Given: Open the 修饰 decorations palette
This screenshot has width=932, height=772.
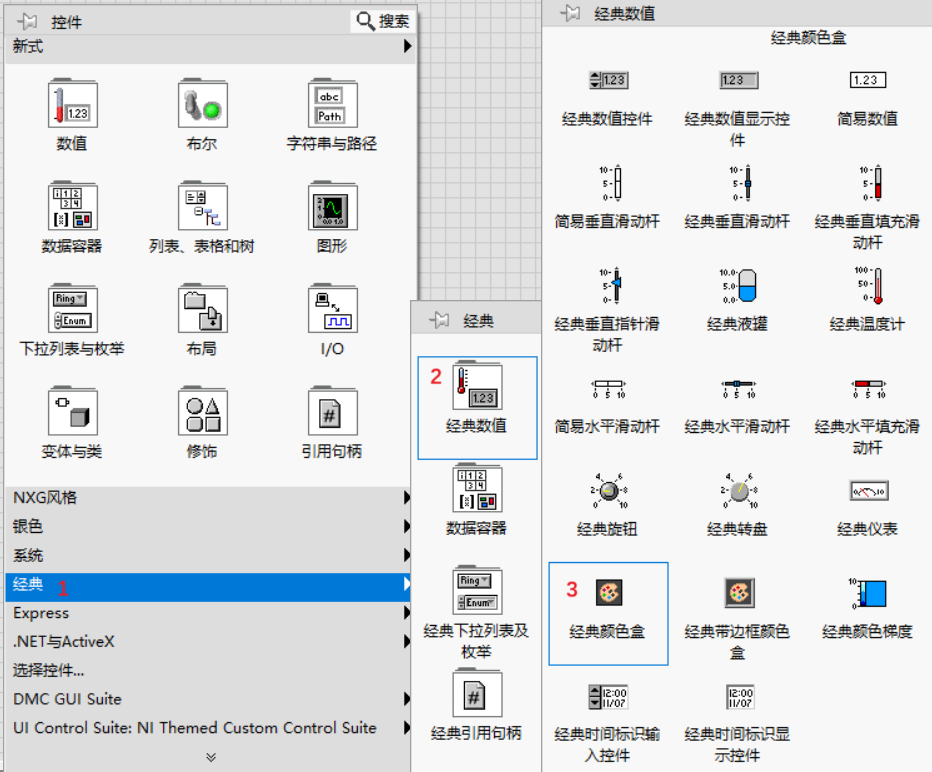Looking at the screenshot, I should coord(202,412).
